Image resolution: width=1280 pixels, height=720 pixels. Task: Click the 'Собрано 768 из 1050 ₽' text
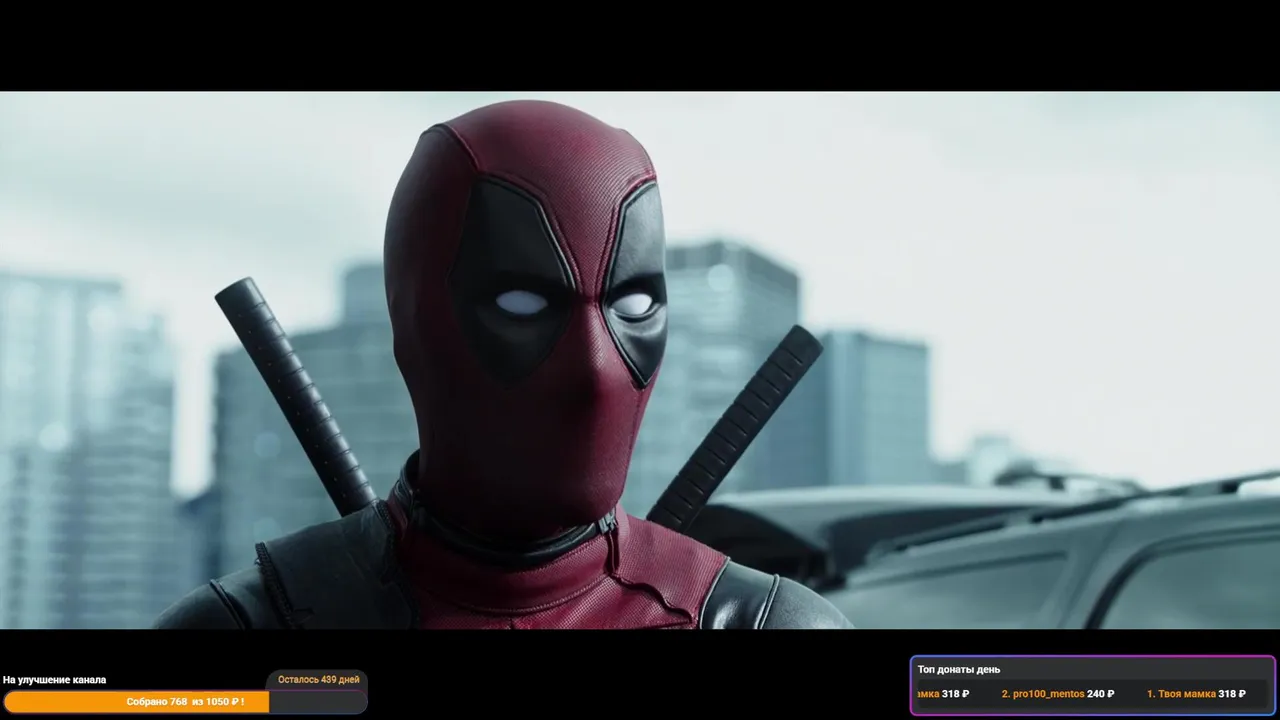point(185,702)
